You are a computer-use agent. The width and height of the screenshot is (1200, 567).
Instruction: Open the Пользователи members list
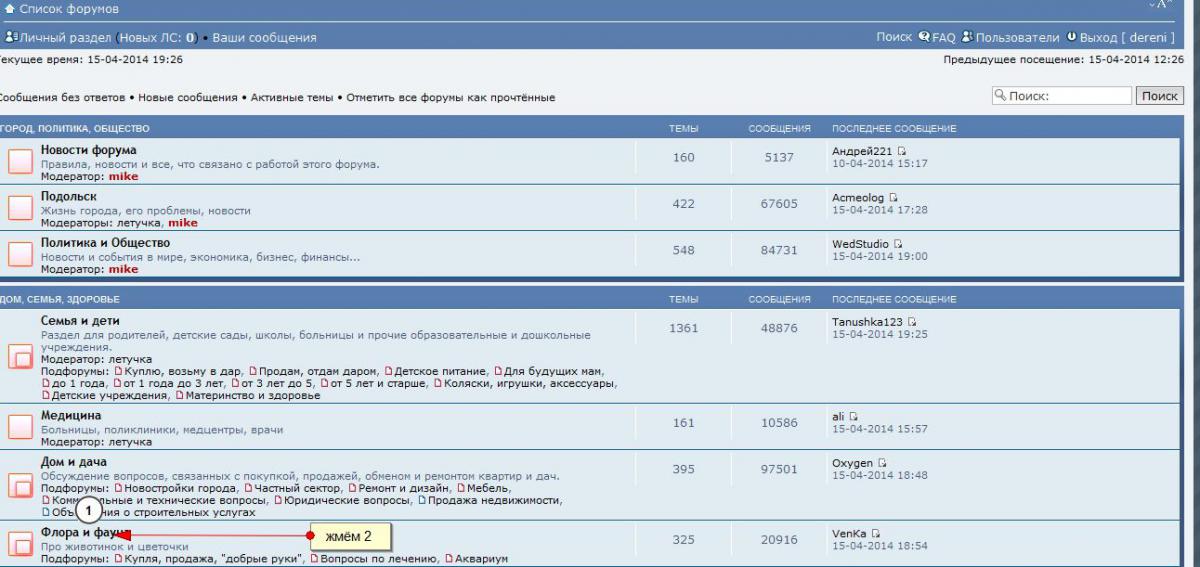click(x=1017, y=37)
